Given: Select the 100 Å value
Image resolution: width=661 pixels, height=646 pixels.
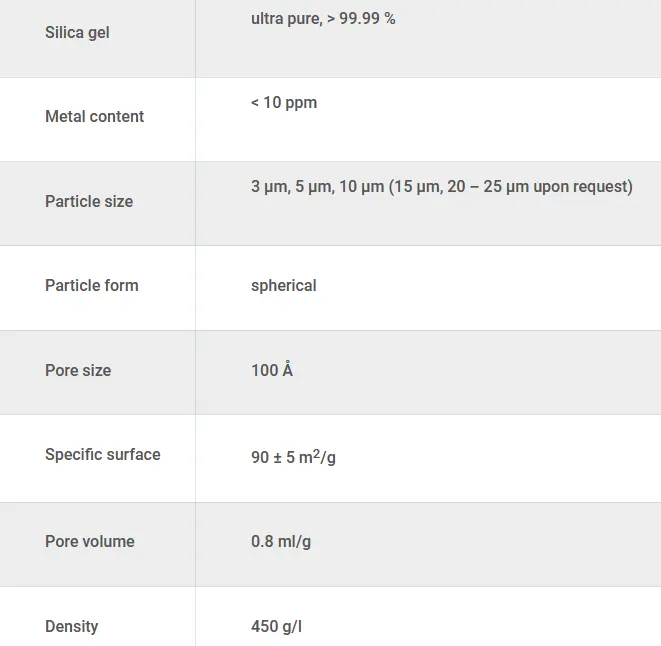Looking at the screenshot, I should coord(272,369).
